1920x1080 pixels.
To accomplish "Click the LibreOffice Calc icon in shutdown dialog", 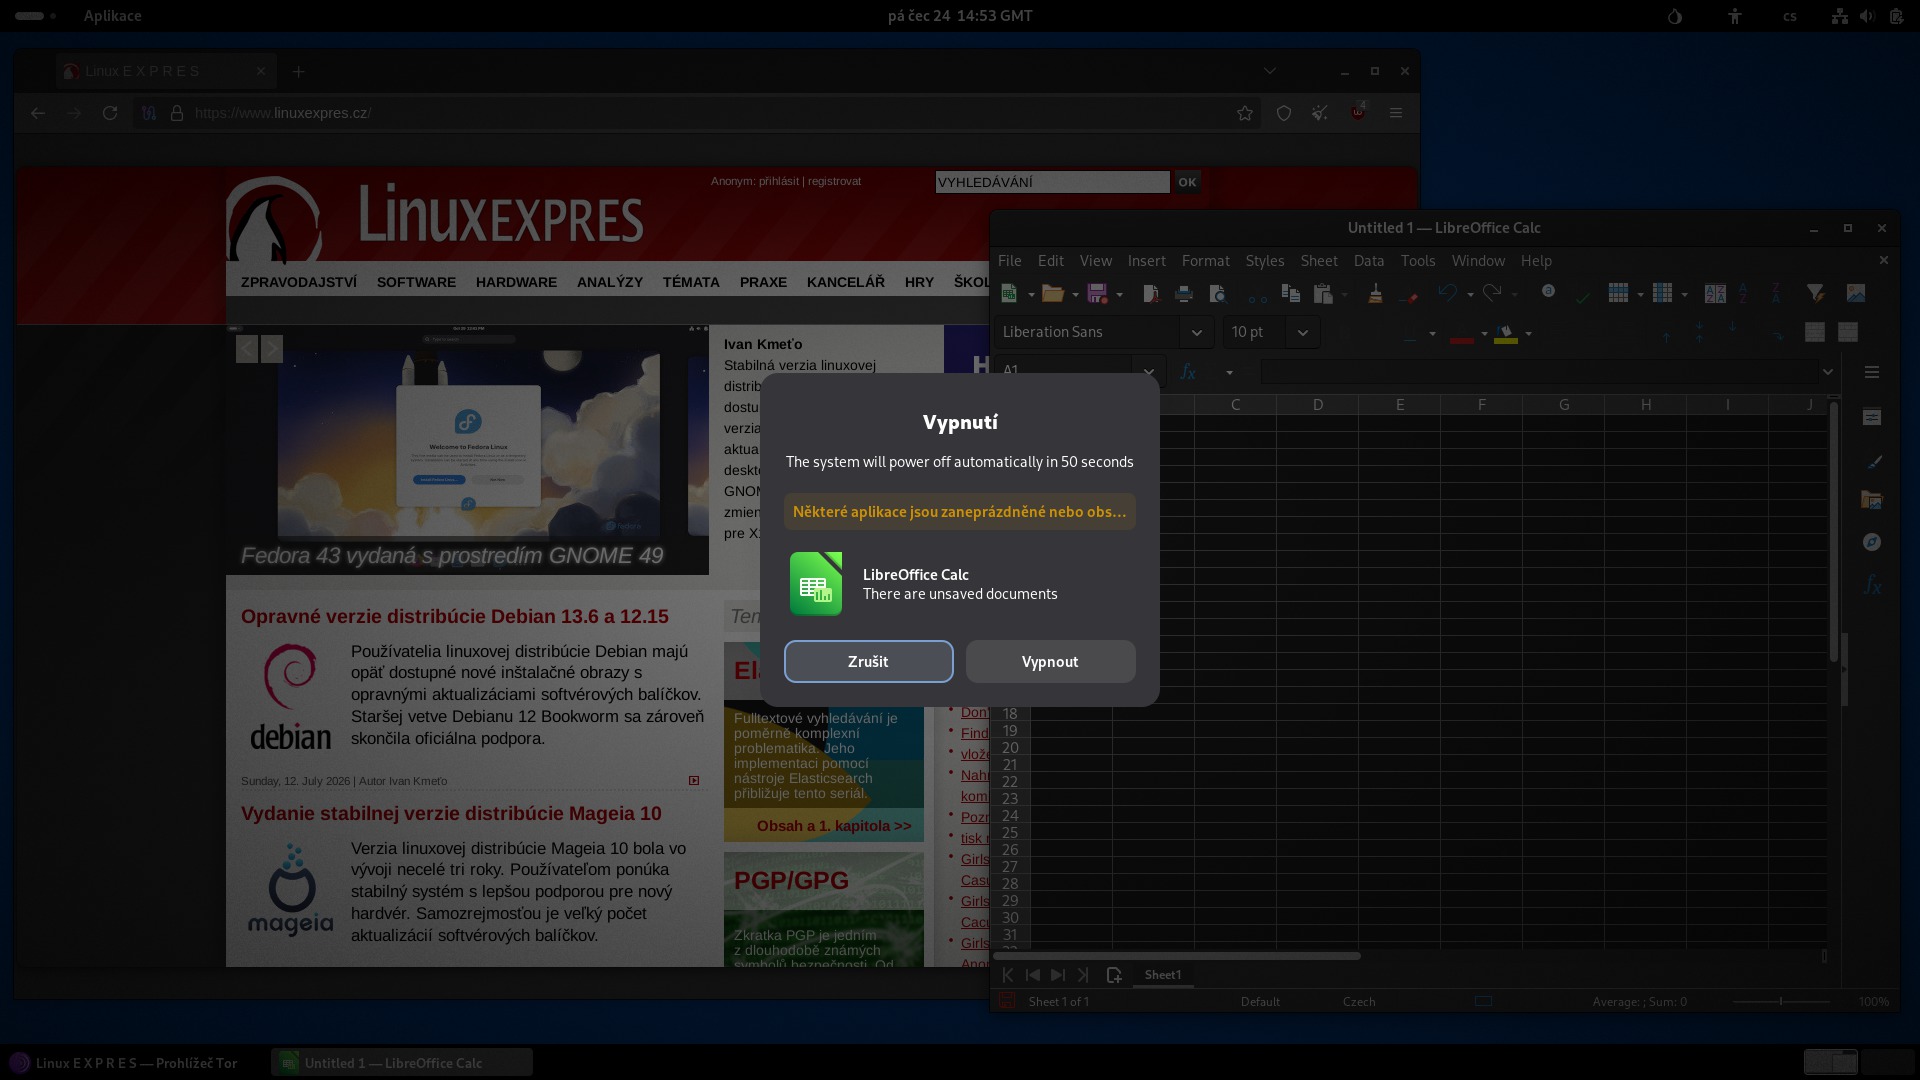I will 816,584.
